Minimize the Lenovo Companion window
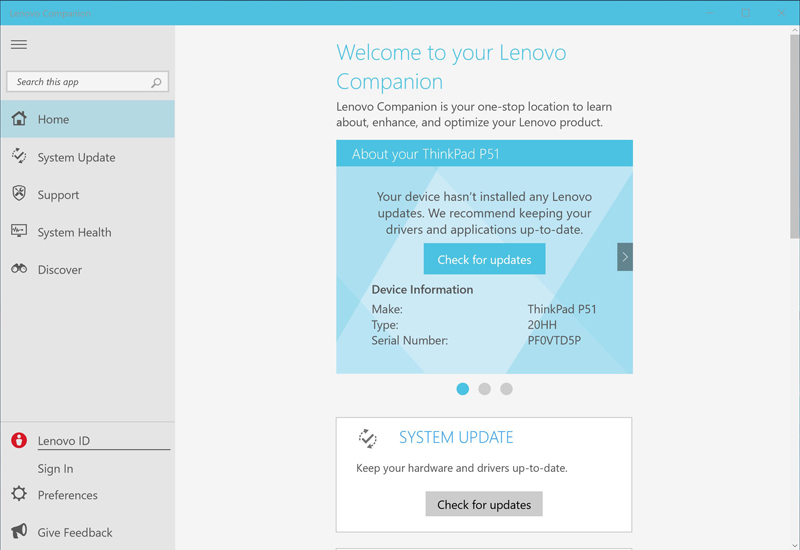Viewport: 800px width, 550px height. (x=710, y=13)
